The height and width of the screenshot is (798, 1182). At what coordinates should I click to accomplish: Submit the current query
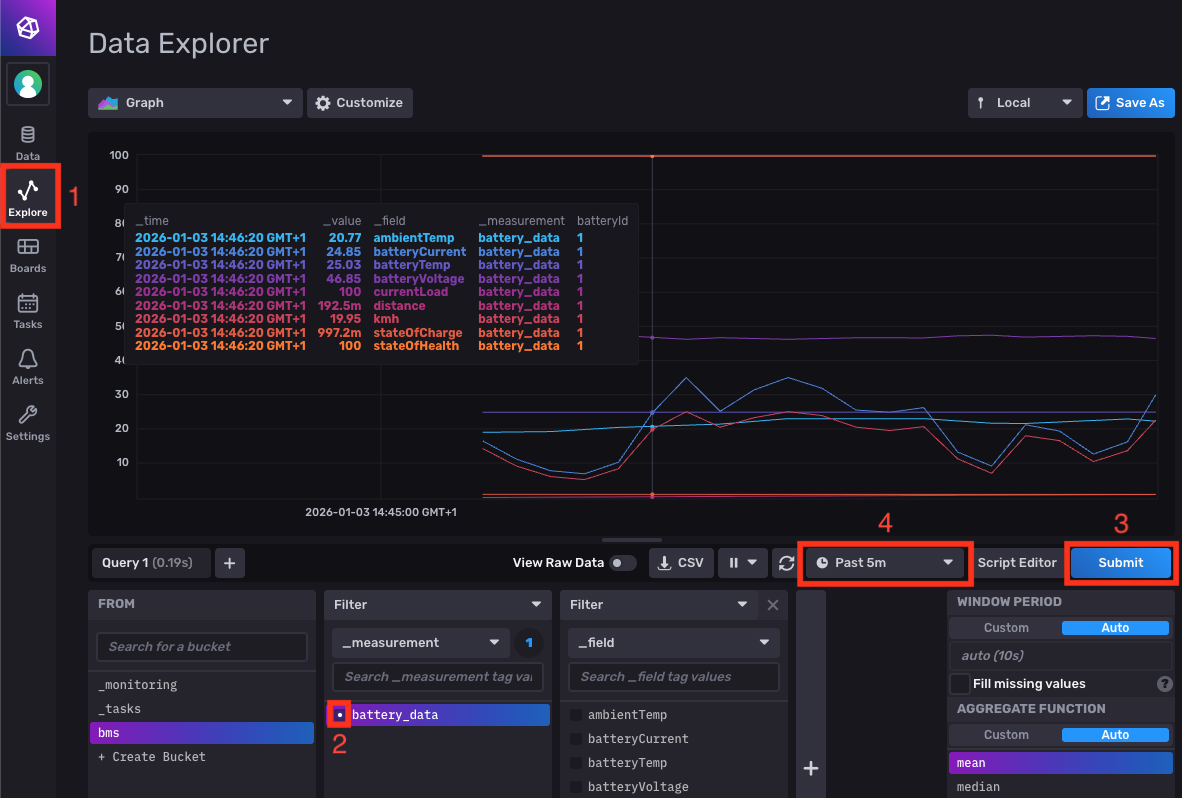[1120, 562]
